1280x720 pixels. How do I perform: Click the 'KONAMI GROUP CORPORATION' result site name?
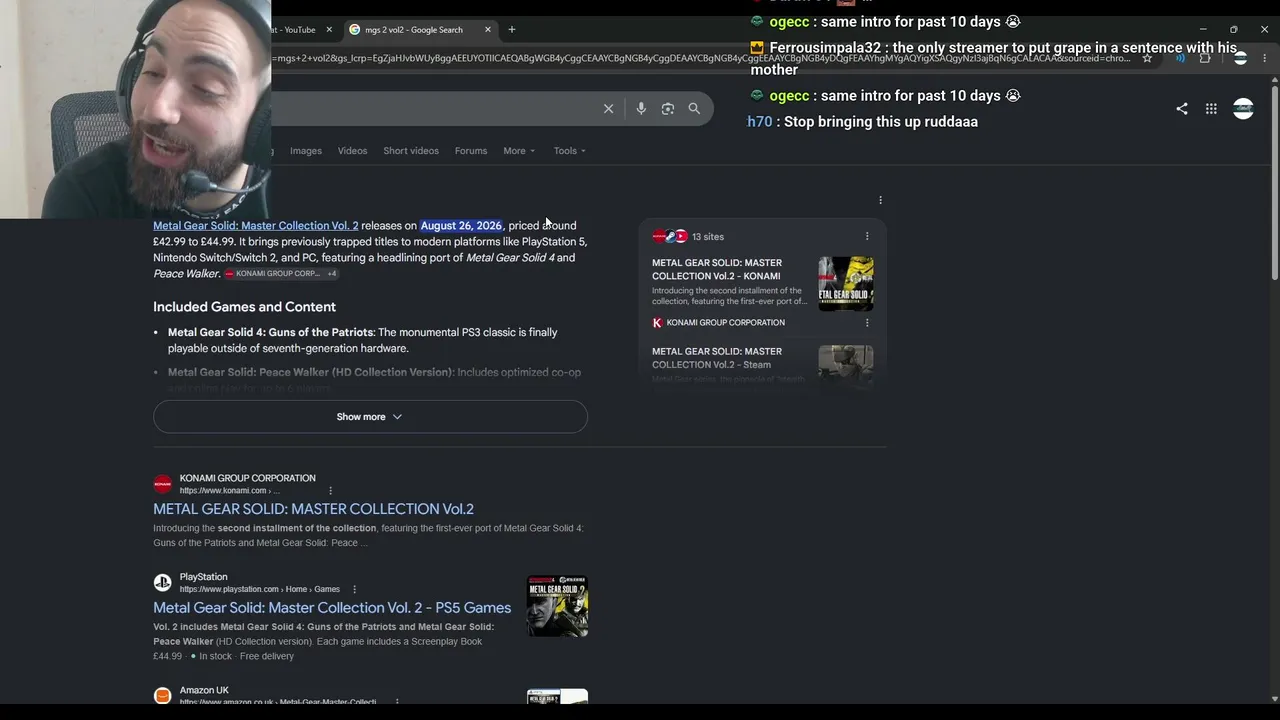coord(247,478)
